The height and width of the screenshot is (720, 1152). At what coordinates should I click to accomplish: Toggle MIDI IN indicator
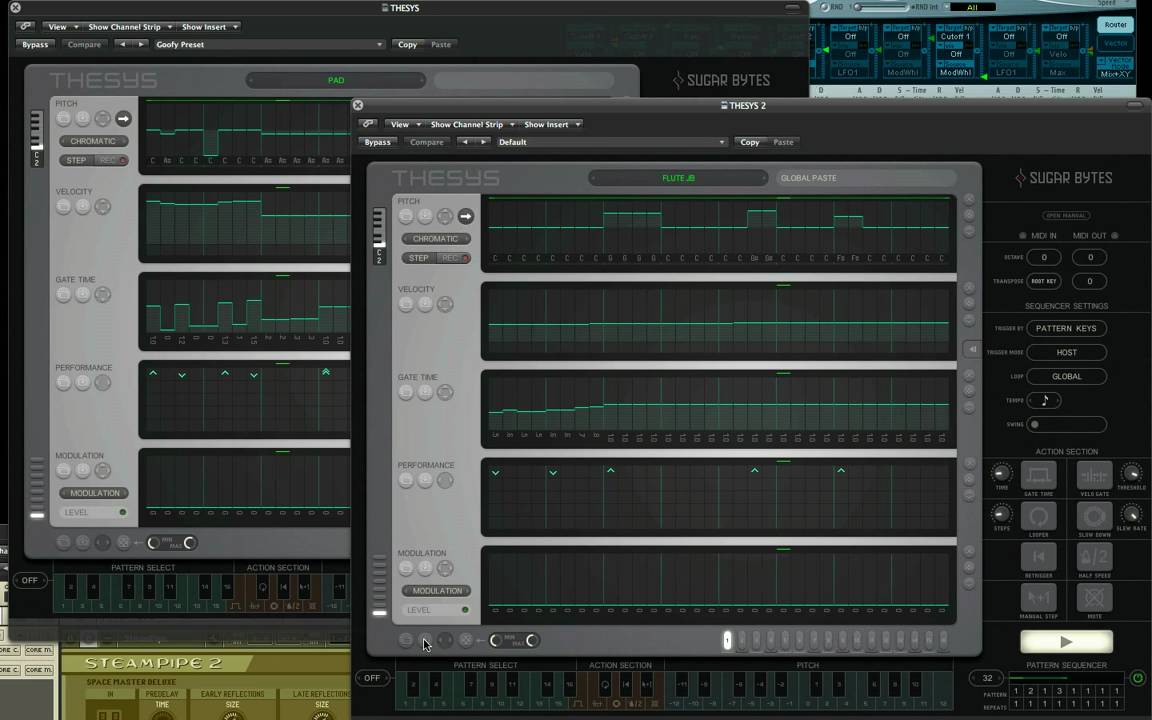tap(1022, 236)
